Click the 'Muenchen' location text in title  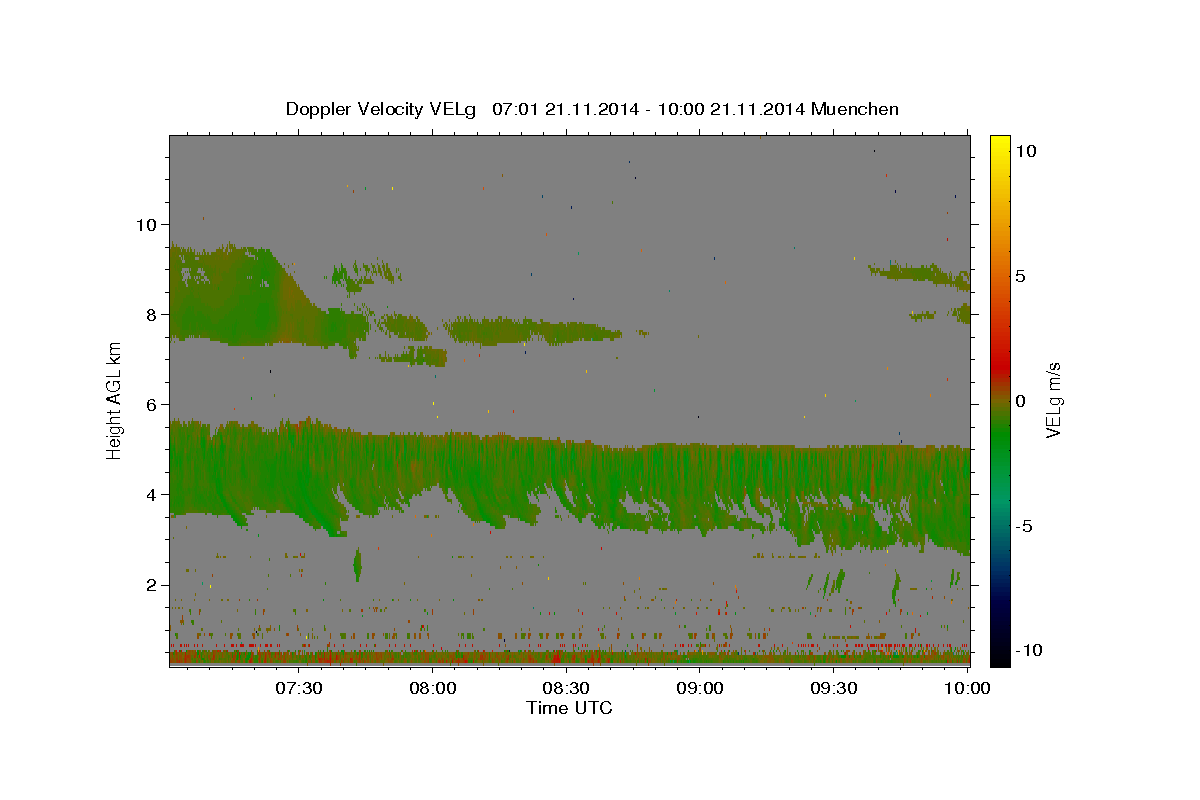[x=855, y=109]
